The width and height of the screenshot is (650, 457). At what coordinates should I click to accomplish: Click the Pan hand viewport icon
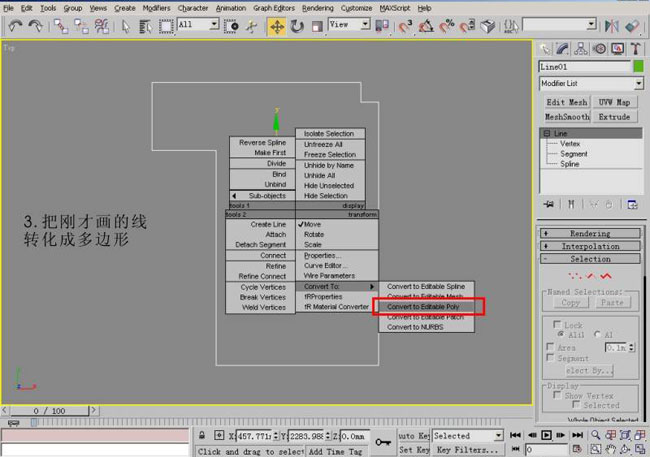pyautogui.click(x=611, y=449)
